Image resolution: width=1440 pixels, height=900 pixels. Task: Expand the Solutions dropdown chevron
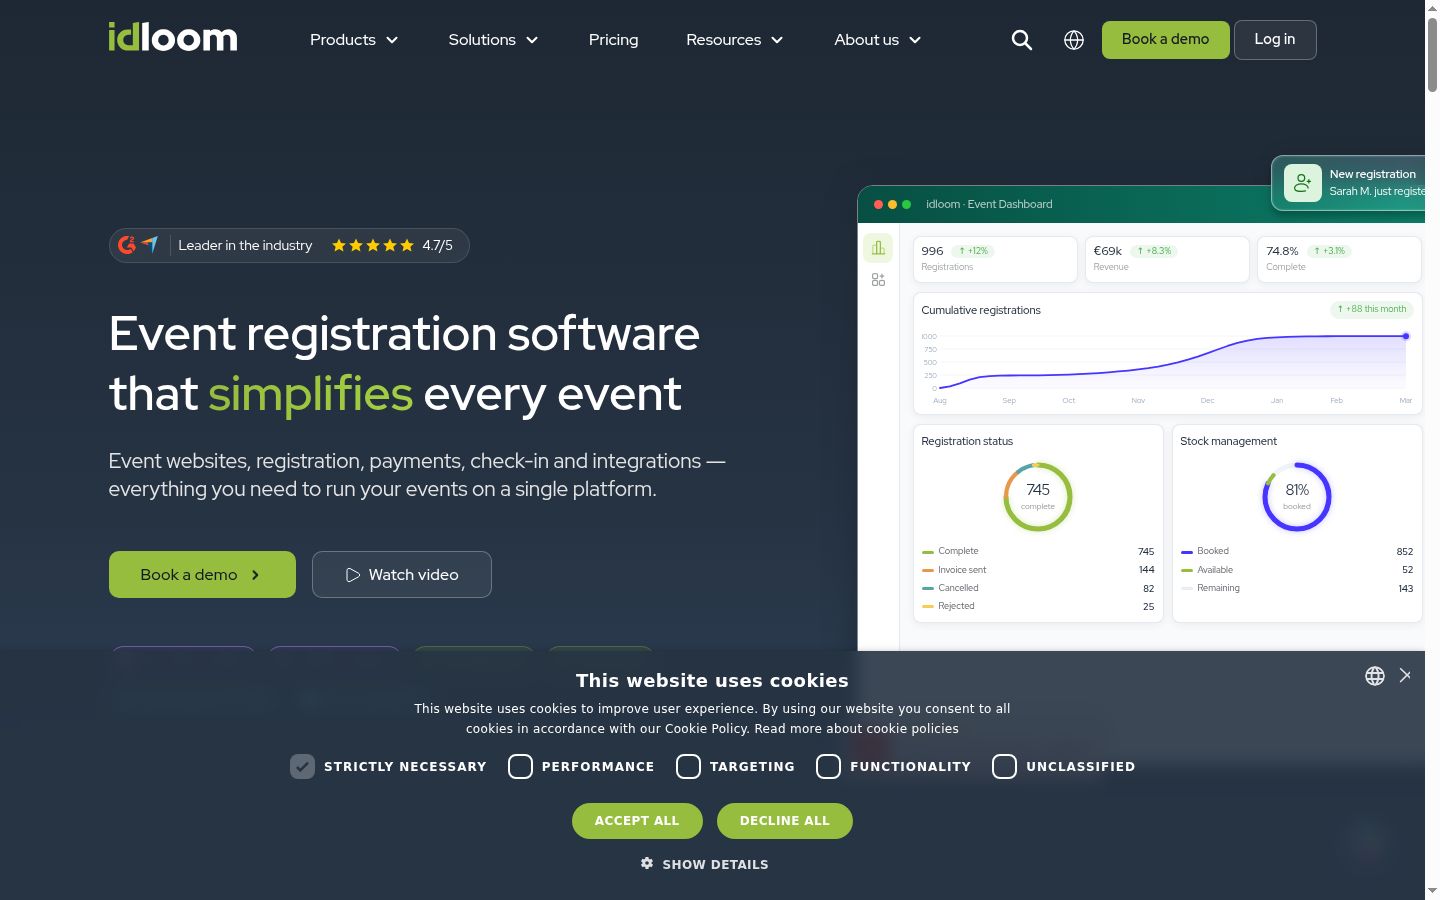pyautogui.click(x=532, y=40)
